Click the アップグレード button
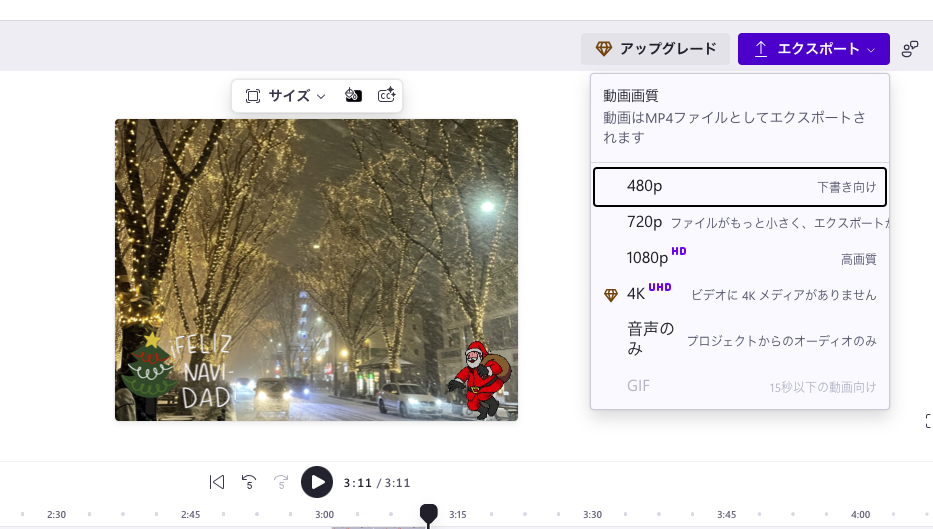This screenshot has width=933, height=529. pyautogui.click(x=656, y=49)
